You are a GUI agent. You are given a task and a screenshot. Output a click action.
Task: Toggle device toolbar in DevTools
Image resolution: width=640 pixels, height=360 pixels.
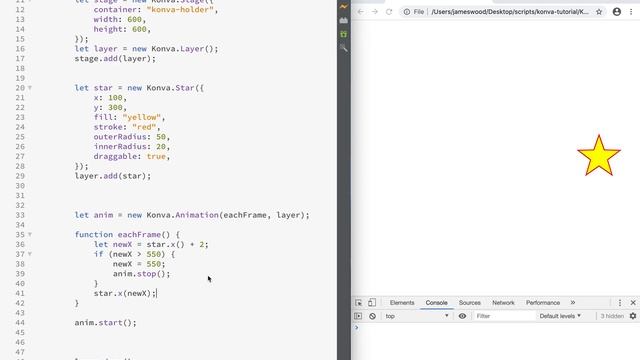pyautogui.click(x=372, y=303)
